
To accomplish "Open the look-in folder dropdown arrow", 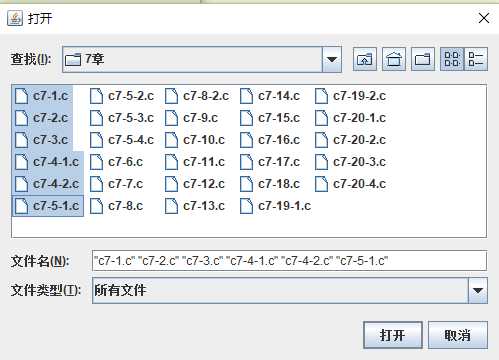I will click(332, 59).
